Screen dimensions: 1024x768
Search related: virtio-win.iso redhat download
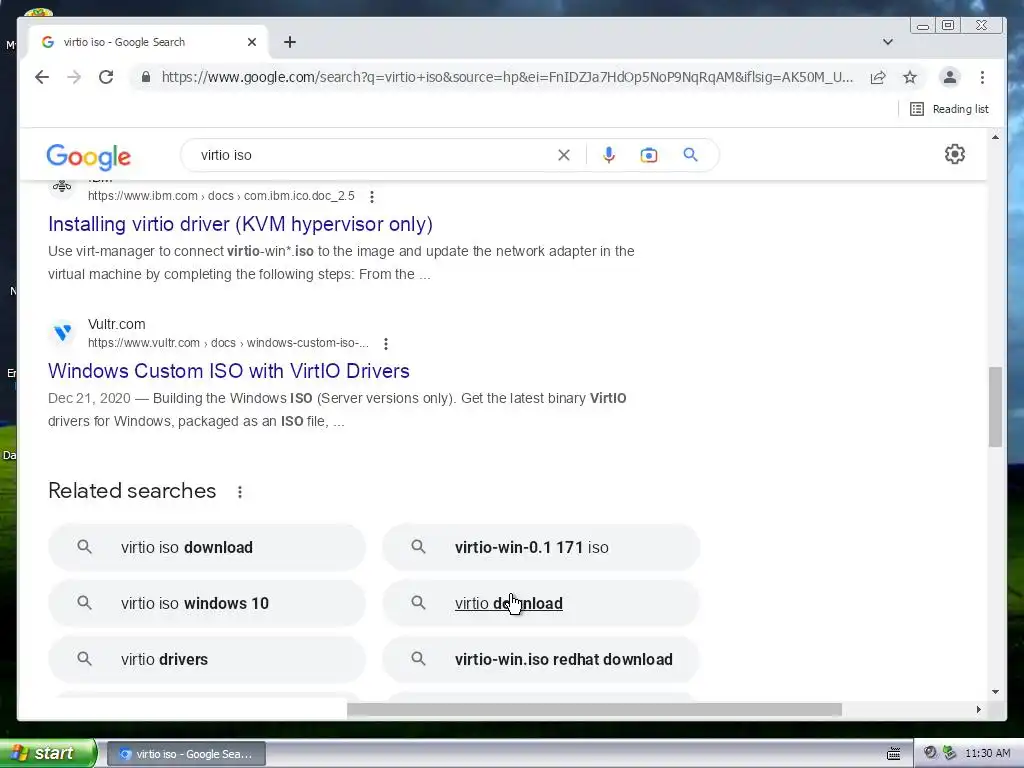tap(541, 660)
